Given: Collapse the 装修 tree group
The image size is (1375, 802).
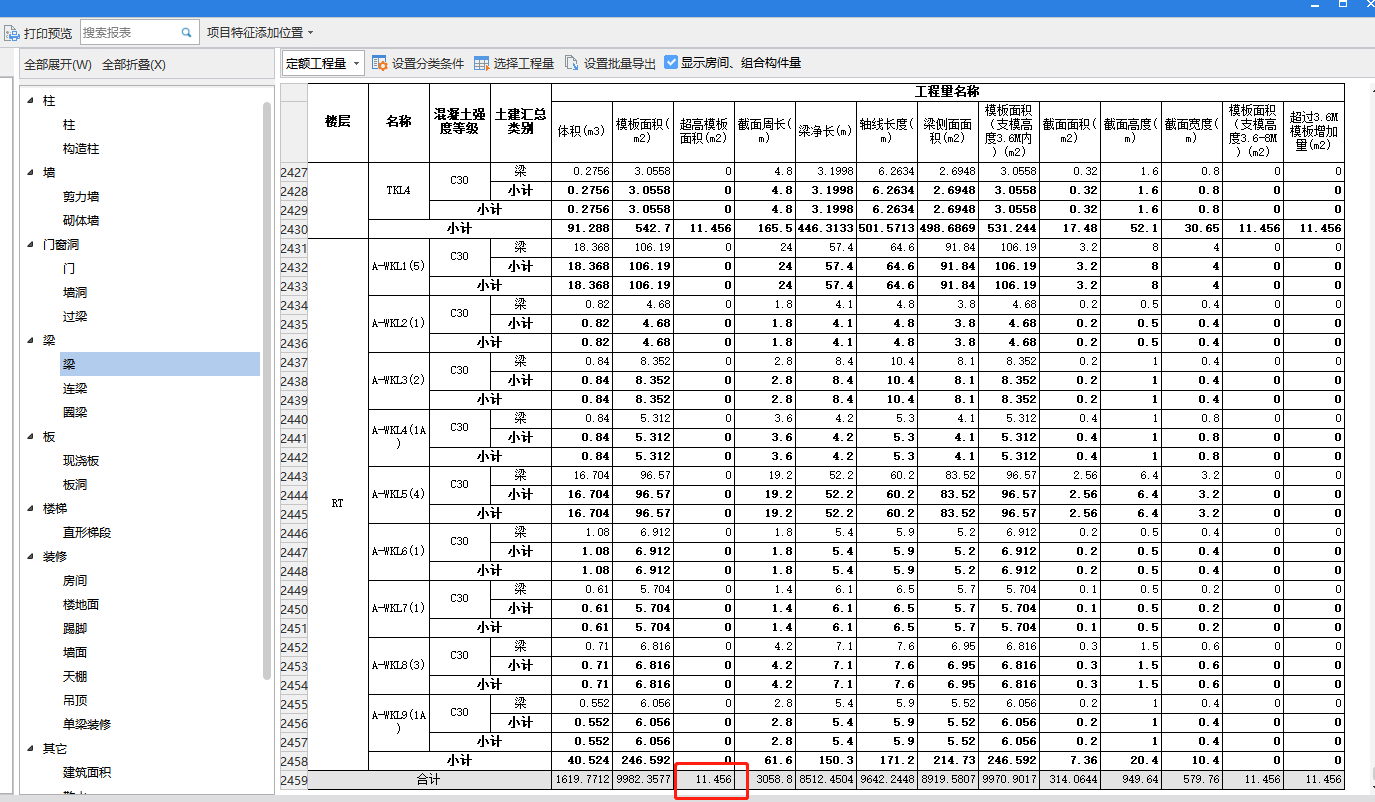Looking at the screenshot, I should tap(30, 557).
